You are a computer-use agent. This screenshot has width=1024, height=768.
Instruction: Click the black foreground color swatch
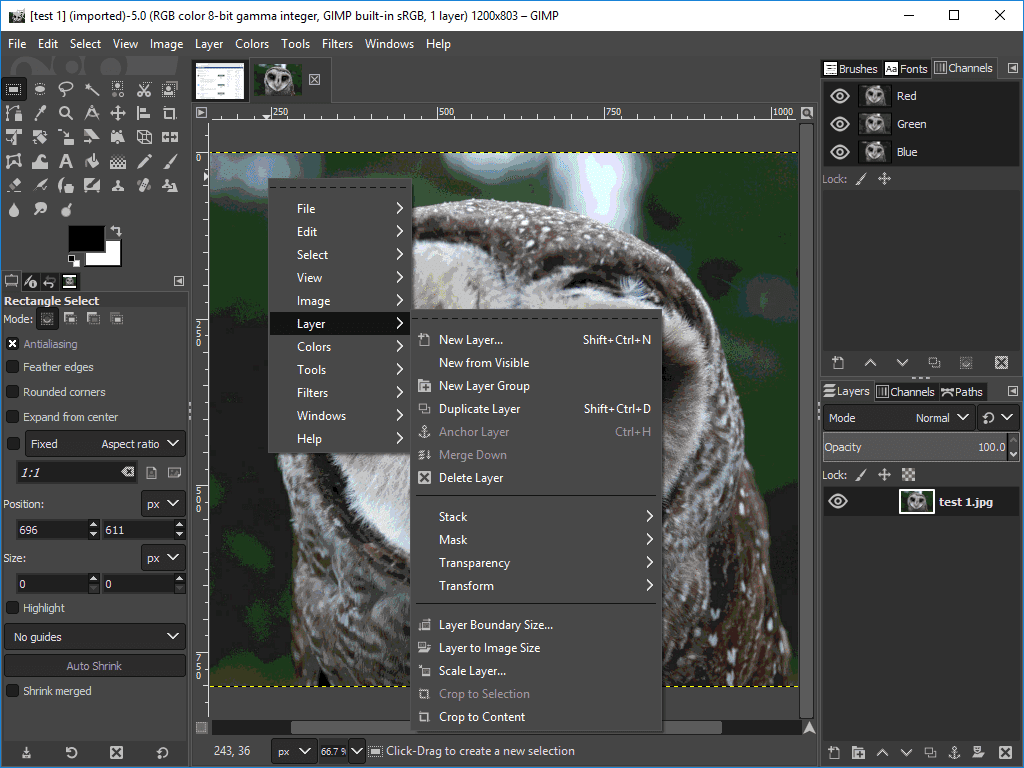(x=85, y=240)
